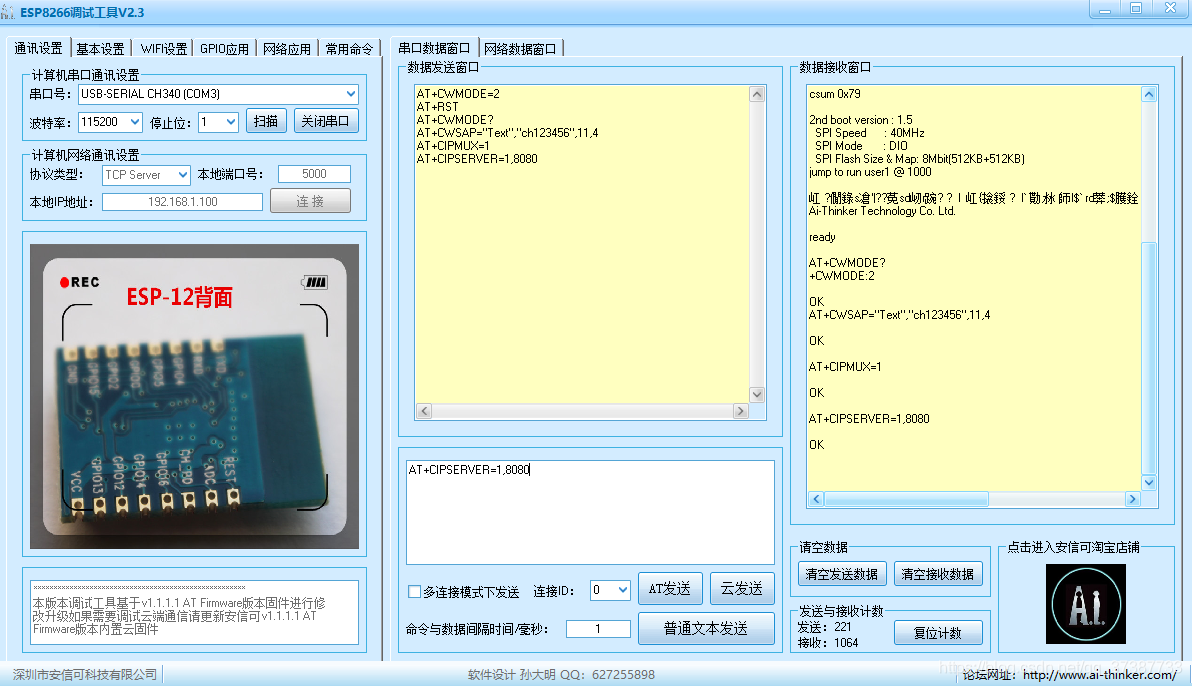Click the command input box with AT+CIPSERVER=1,8080

590,512
